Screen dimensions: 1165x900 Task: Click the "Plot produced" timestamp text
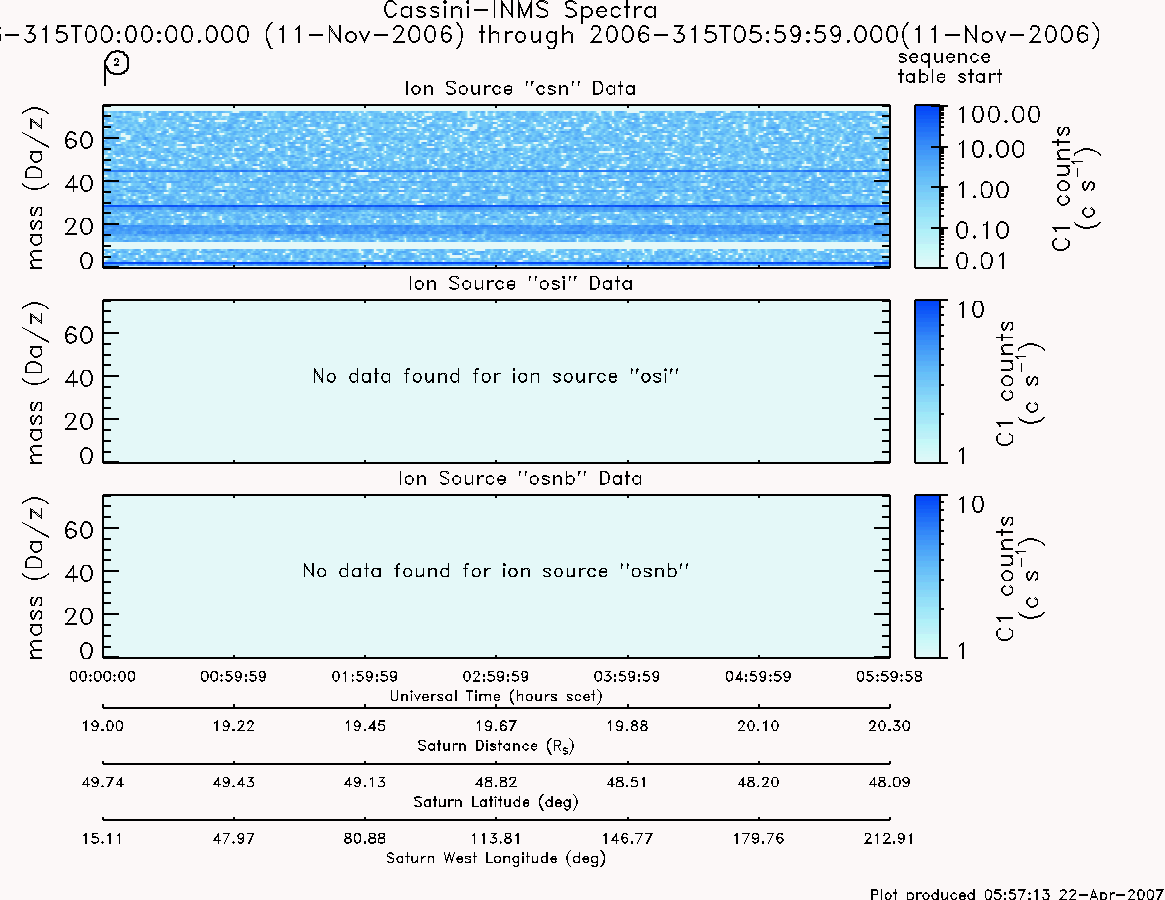click(x=1016, y=893)
